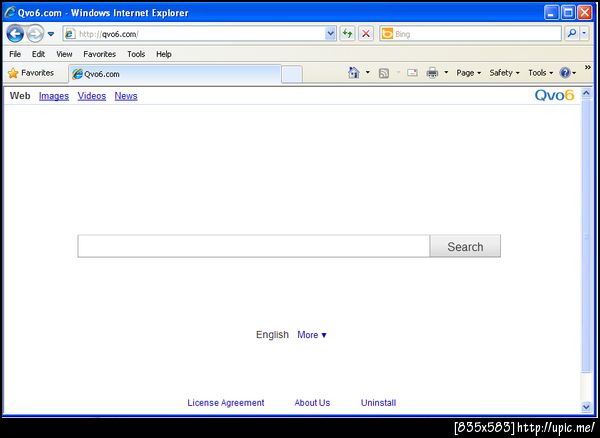
Task: Refresh the page with green arrows icon
Action: pos(347,34)
